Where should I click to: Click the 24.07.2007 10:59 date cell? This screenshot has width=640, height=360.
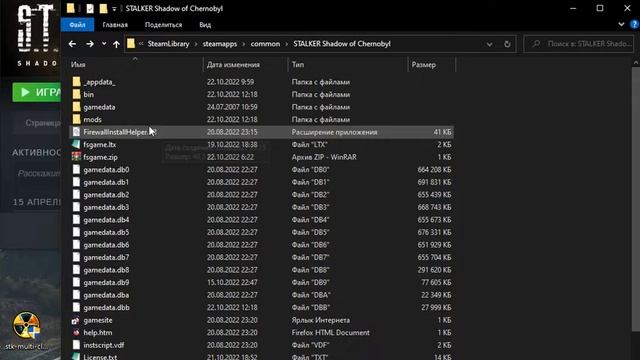[232, 107]
